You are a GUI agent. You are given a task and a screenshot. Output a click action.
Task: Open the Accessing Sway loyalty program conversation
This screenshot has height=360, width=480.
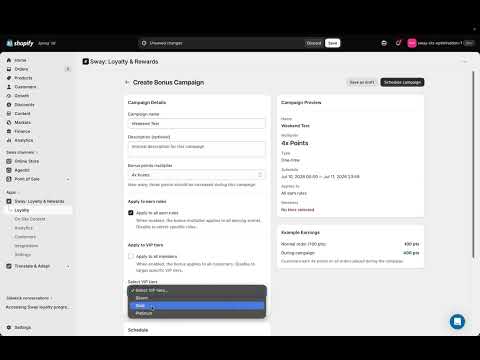pos(38,307)
